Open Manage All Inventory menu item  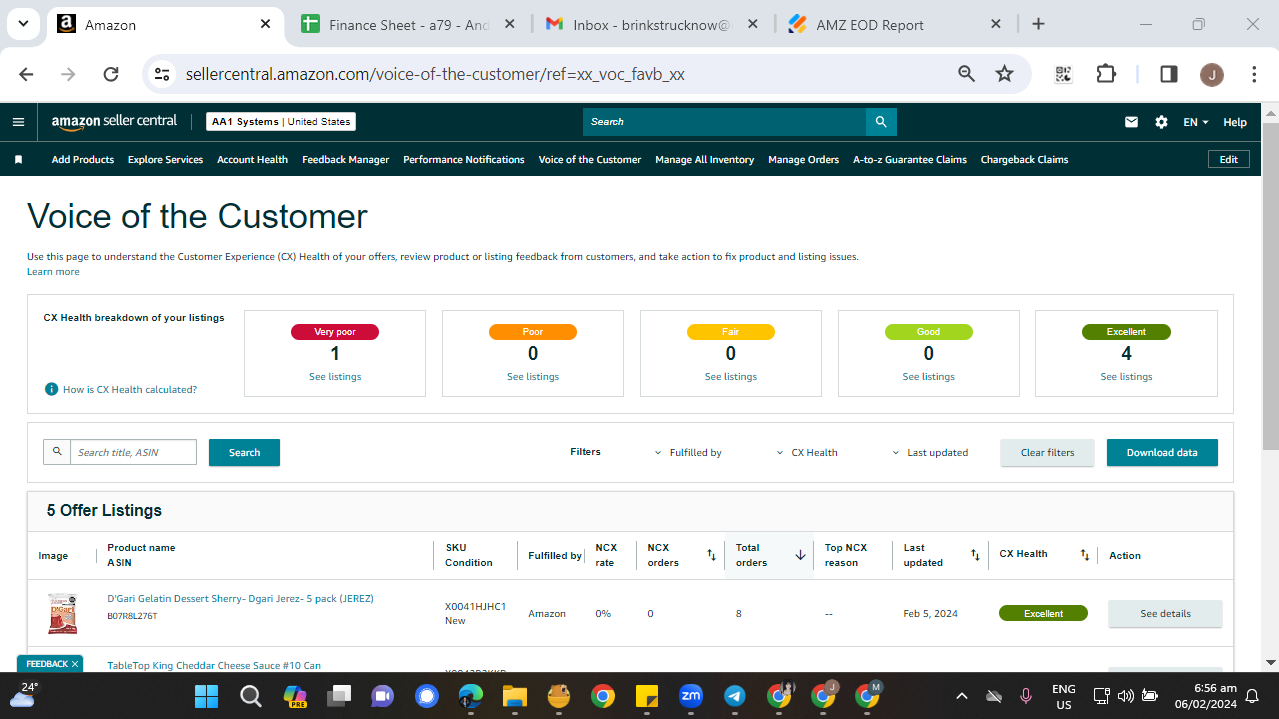coord(704,159)
